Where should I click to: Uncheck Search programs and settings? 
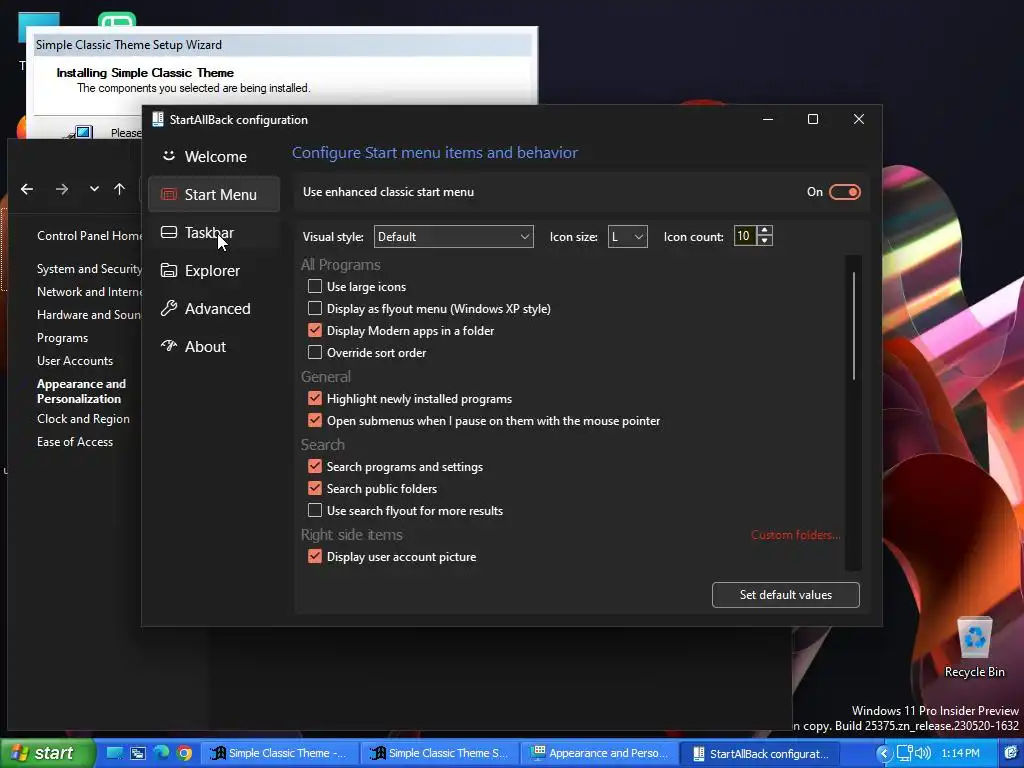click(315, 466)
